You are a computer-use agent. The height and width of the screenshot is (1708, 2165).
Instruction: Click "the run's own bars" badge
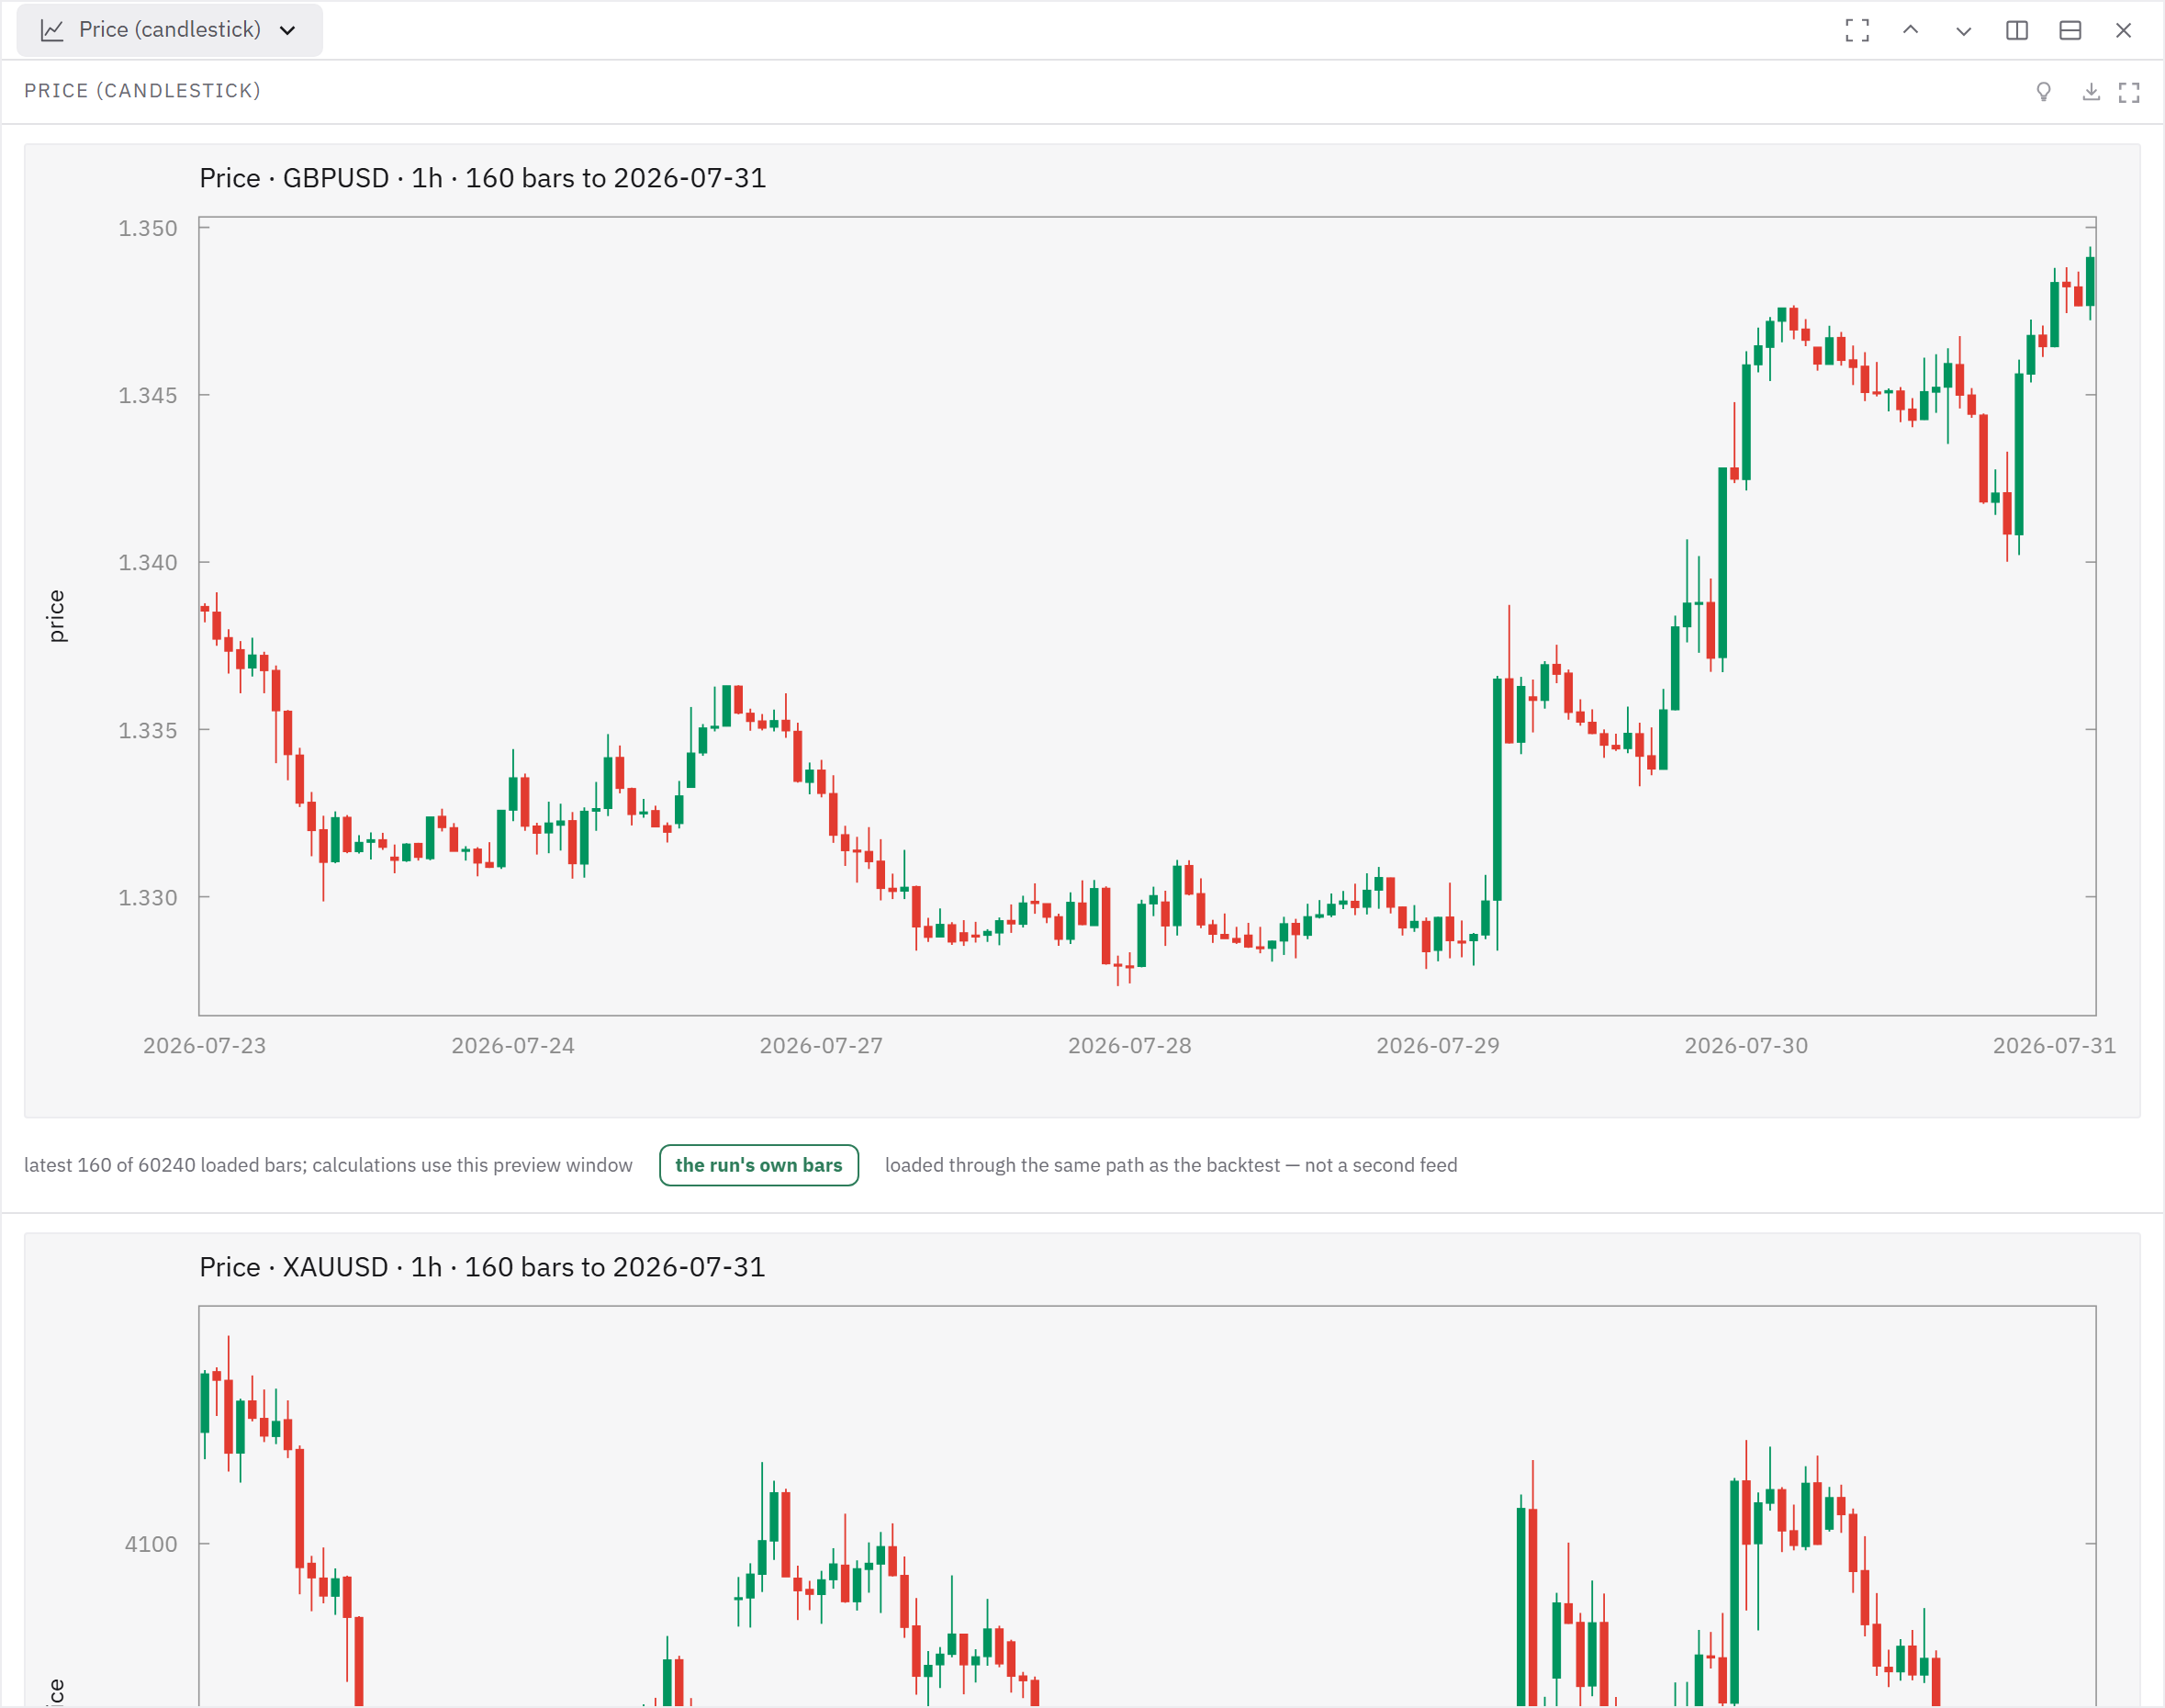click(x=759, y=1165)
